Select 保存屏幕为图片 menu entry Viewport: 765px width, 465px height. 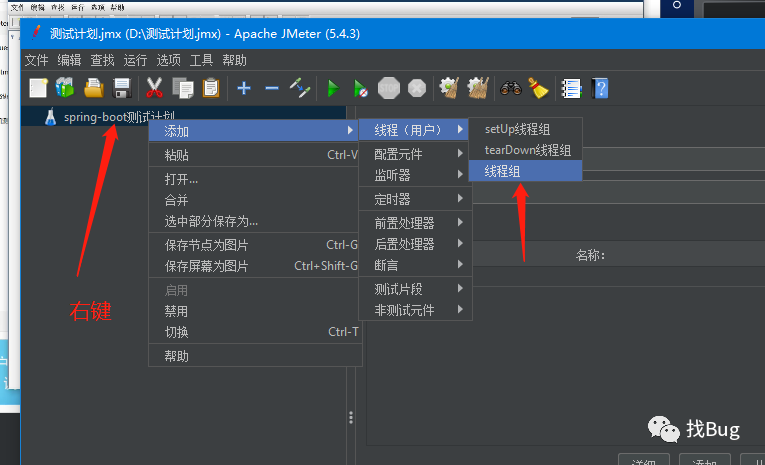pos(255,266)
